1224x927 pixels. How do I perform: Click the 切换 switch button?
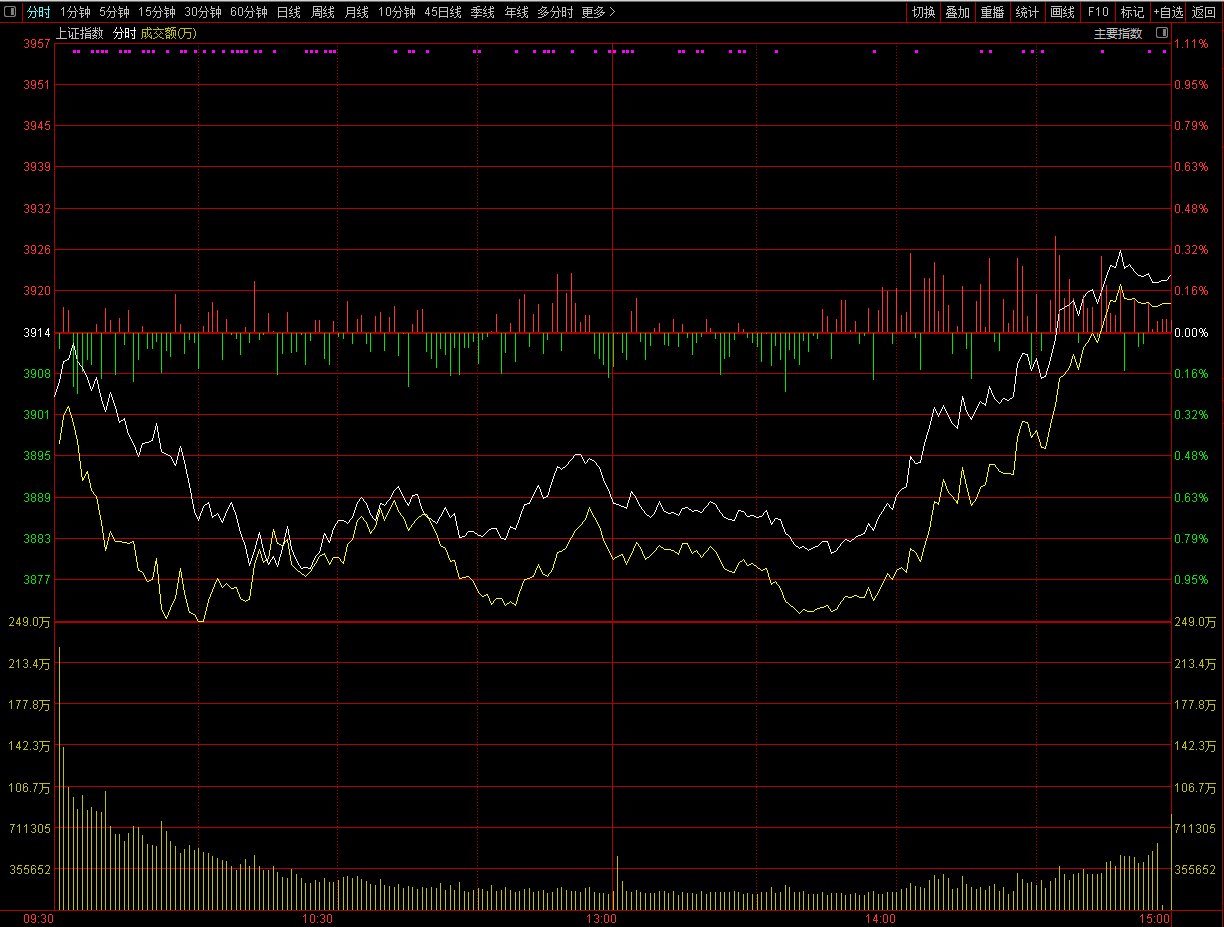(923, 12)
